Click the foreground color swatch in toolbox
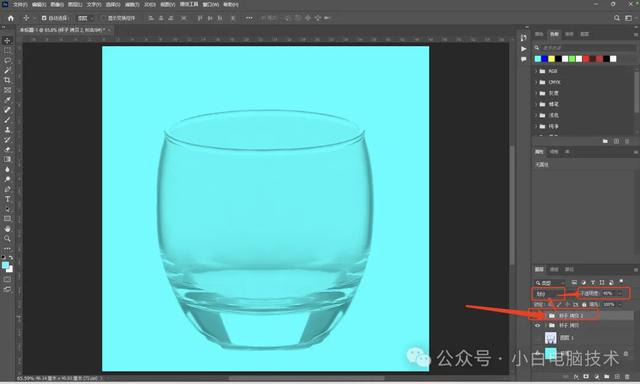Image resolution: width=640 pixels, height=384 pixels. pos(5,265)
